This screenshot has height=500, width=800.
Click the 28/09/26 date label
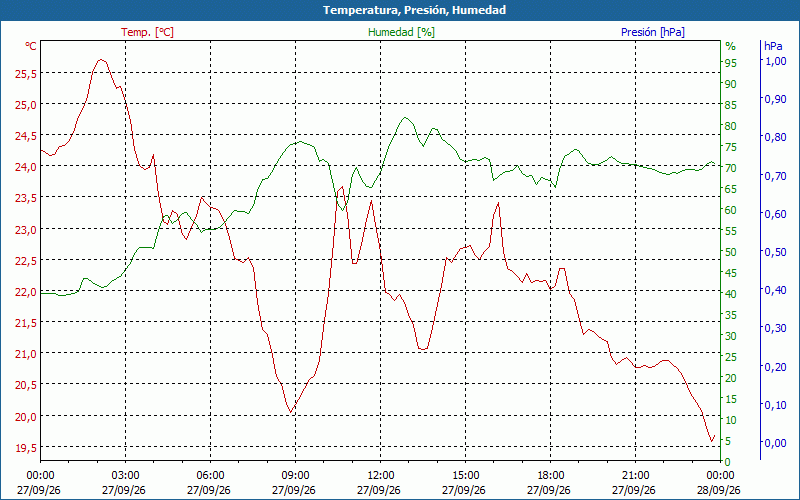(x=719, y=490)
